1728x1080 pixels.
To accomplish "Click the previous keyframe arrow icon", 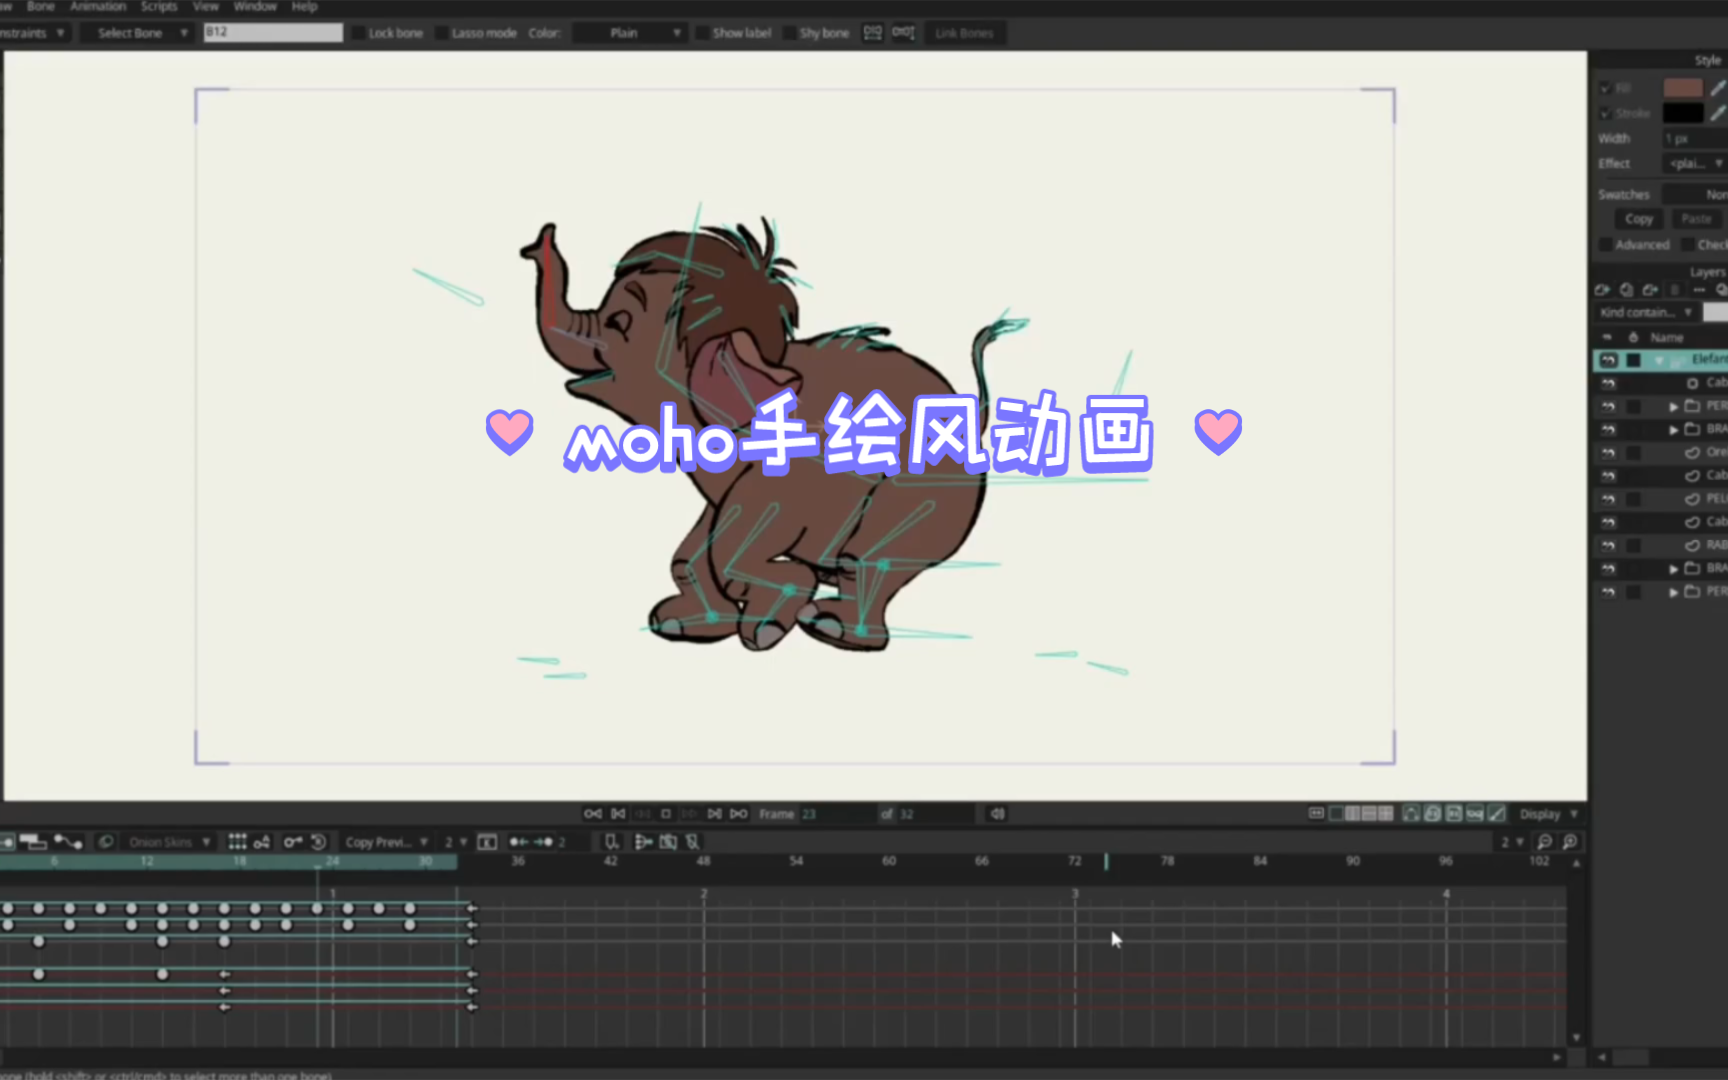I will 518,842.
